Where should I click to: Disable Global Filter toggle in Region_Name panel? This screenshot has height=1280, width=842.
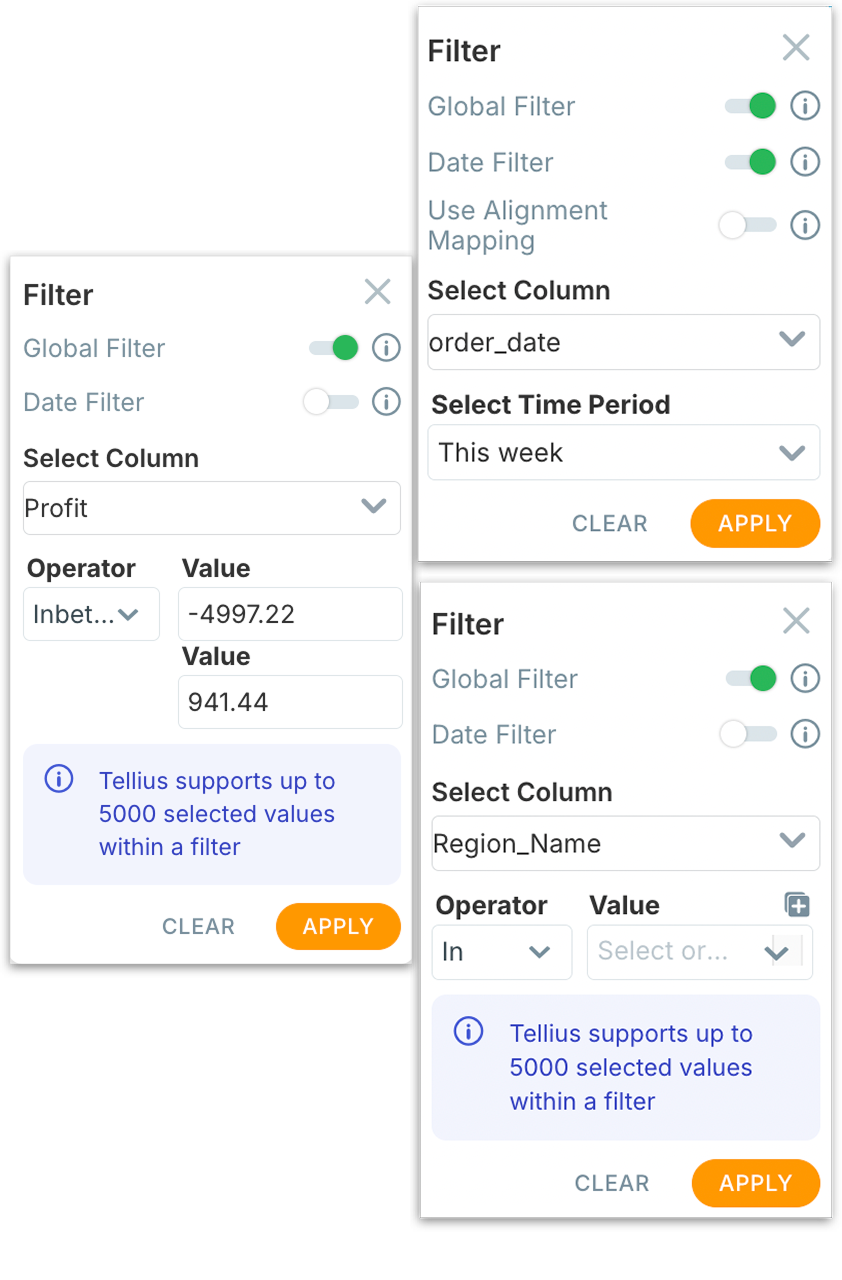[x=751, y=679]
